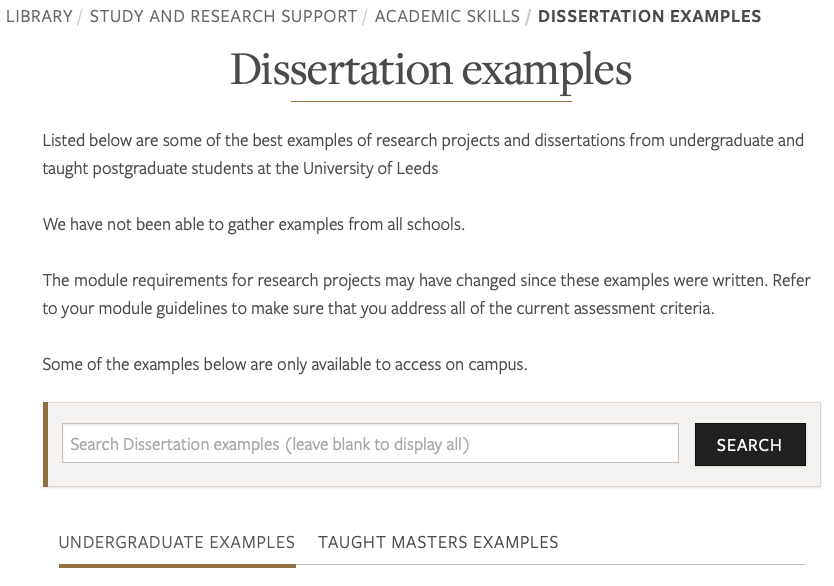Open the Taught Masters Examples tab
Viewport: 834px width, 586px height.
[438, 542]
